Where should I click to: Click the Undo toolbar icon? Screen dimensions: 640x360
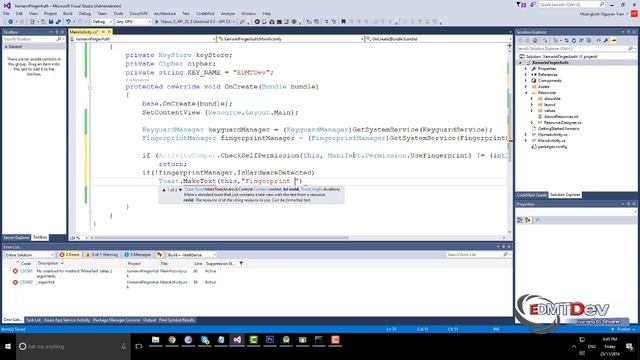(68, 22)
